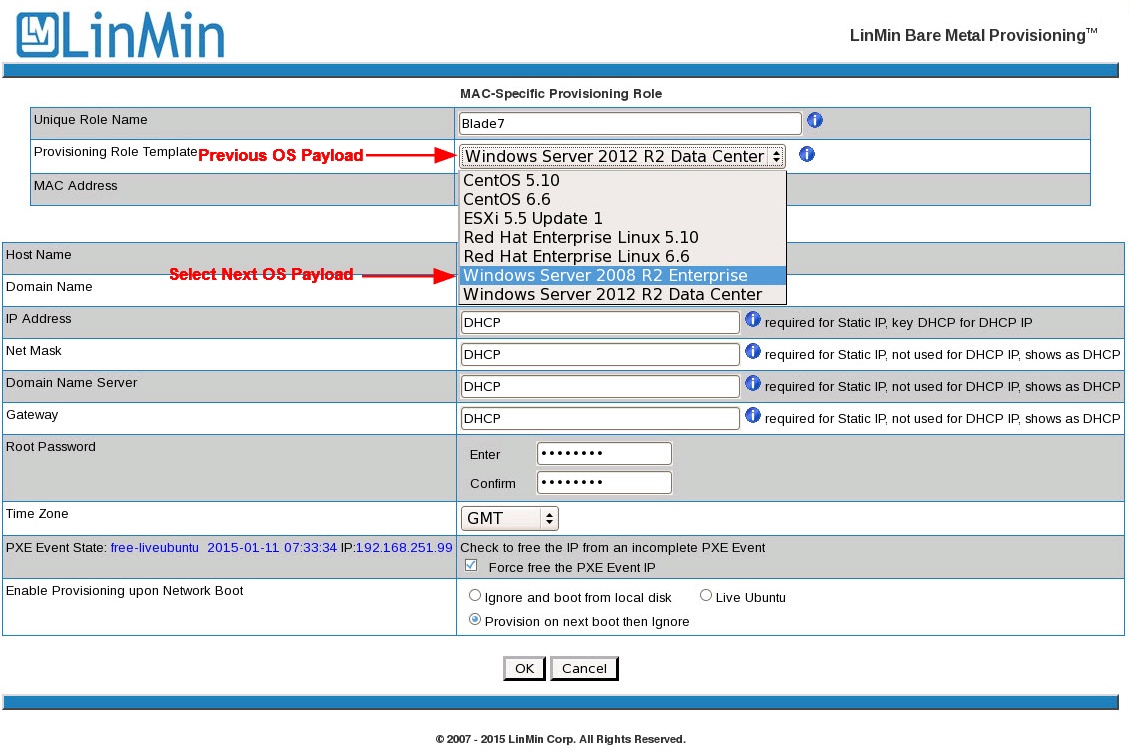Select Provision on next boot then Ignore
1129x753 pixels.
tap(474, 619)
